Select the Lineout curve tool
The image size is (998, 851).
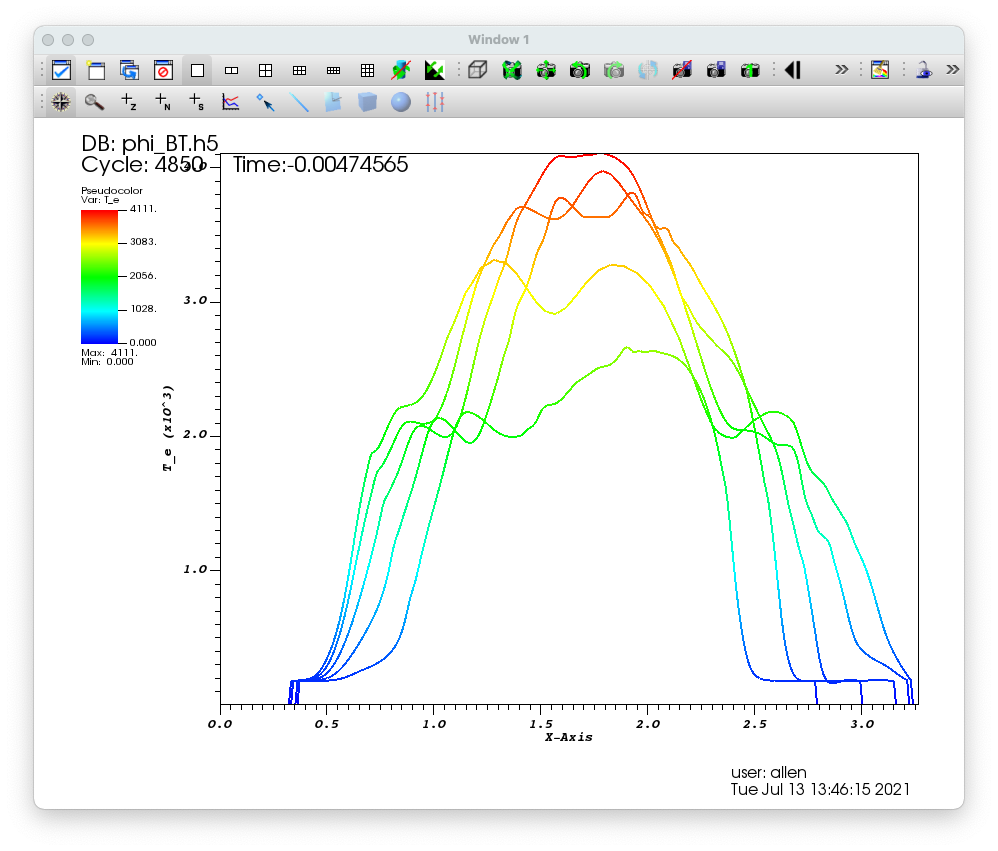(x=230, y=102)
